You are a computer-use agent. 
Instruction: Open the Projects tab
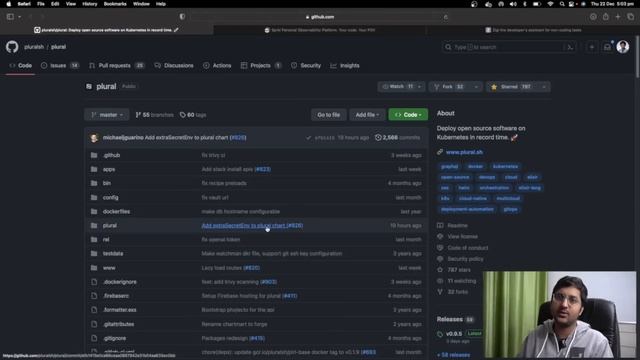[261, 65]
